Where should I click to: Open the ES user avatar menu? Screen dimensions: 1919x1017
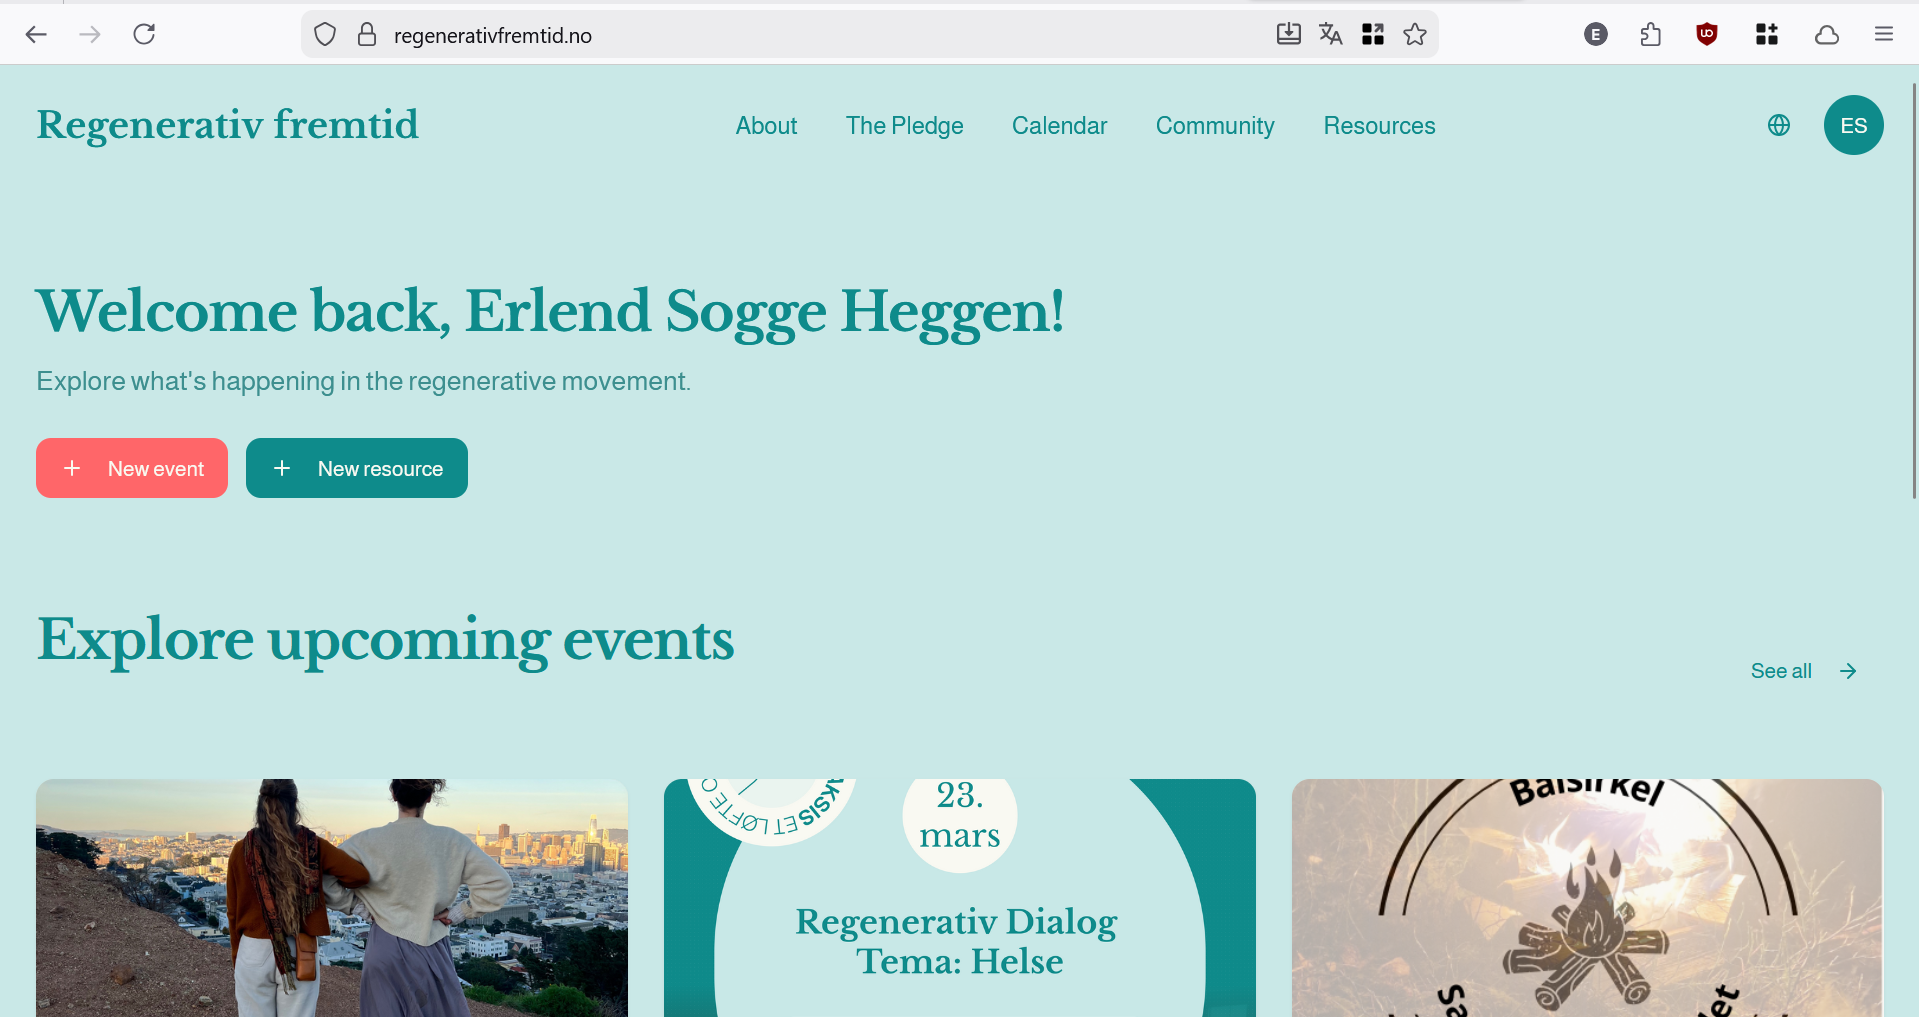[x=1853, y=126]
